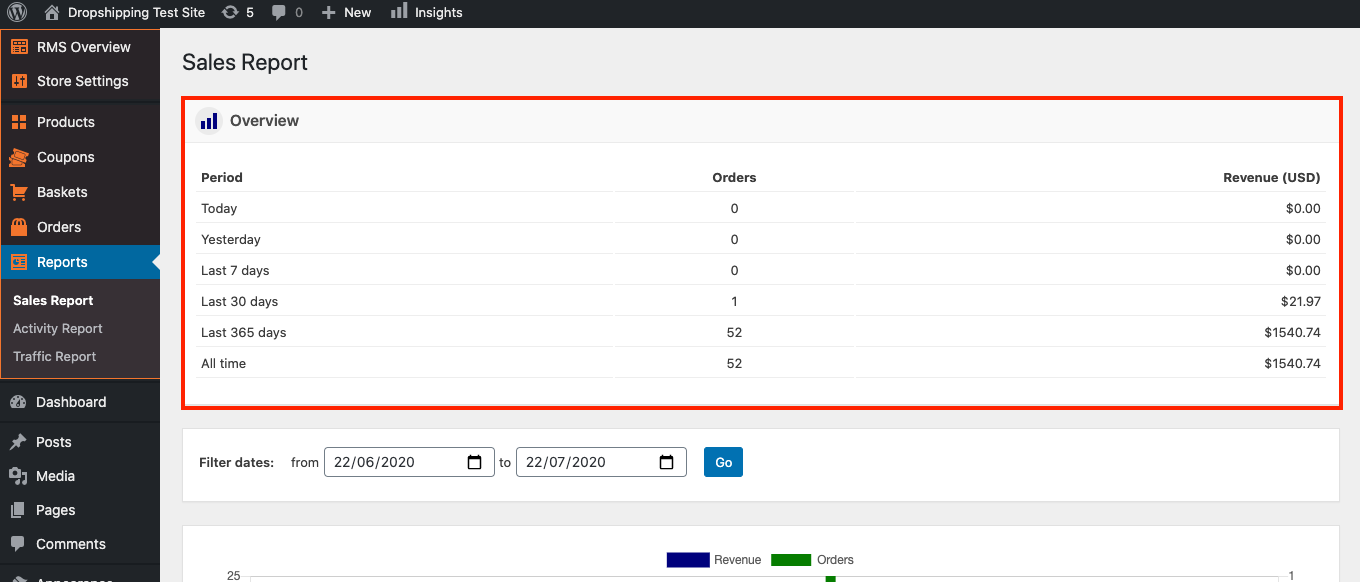The image size is (1360, 582).
Task: Click the Today row label
Action: (x=219, y=208)
